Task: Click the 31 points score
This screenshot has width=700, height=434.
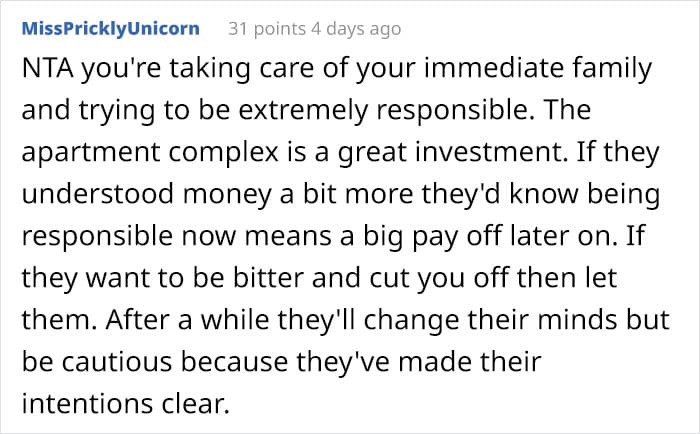Action: [267, 29]
